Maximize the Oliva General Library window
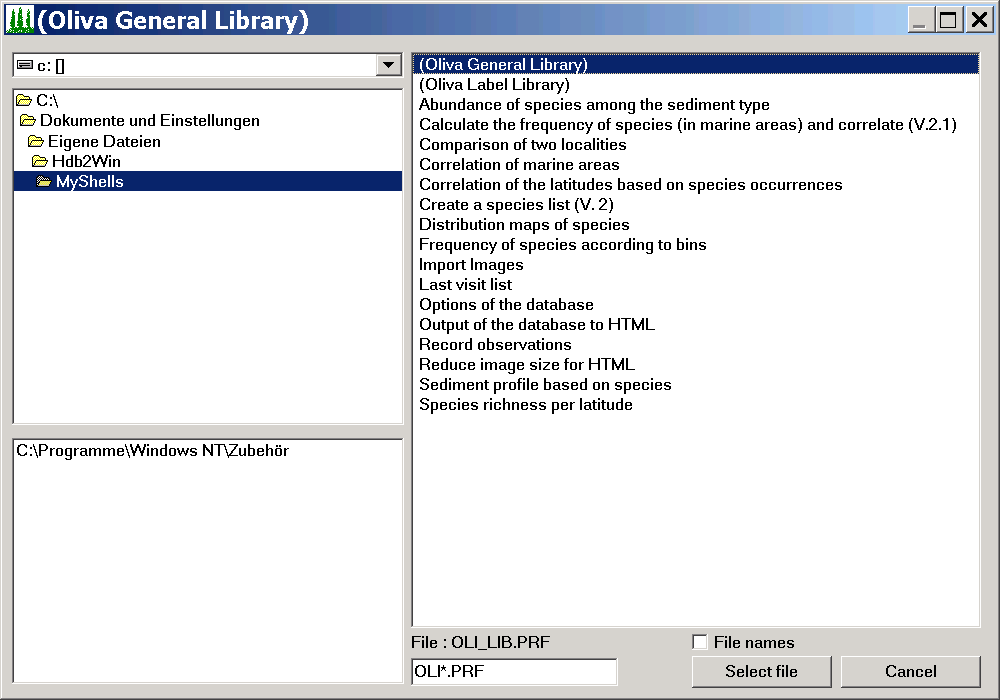The height and width of the screenshot is (700, 1000). [948, 20]
